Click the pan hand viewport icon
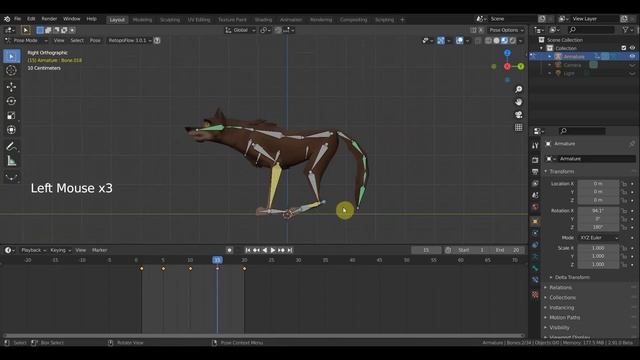Viewport: 640px width, 360px height. (518, 102)
